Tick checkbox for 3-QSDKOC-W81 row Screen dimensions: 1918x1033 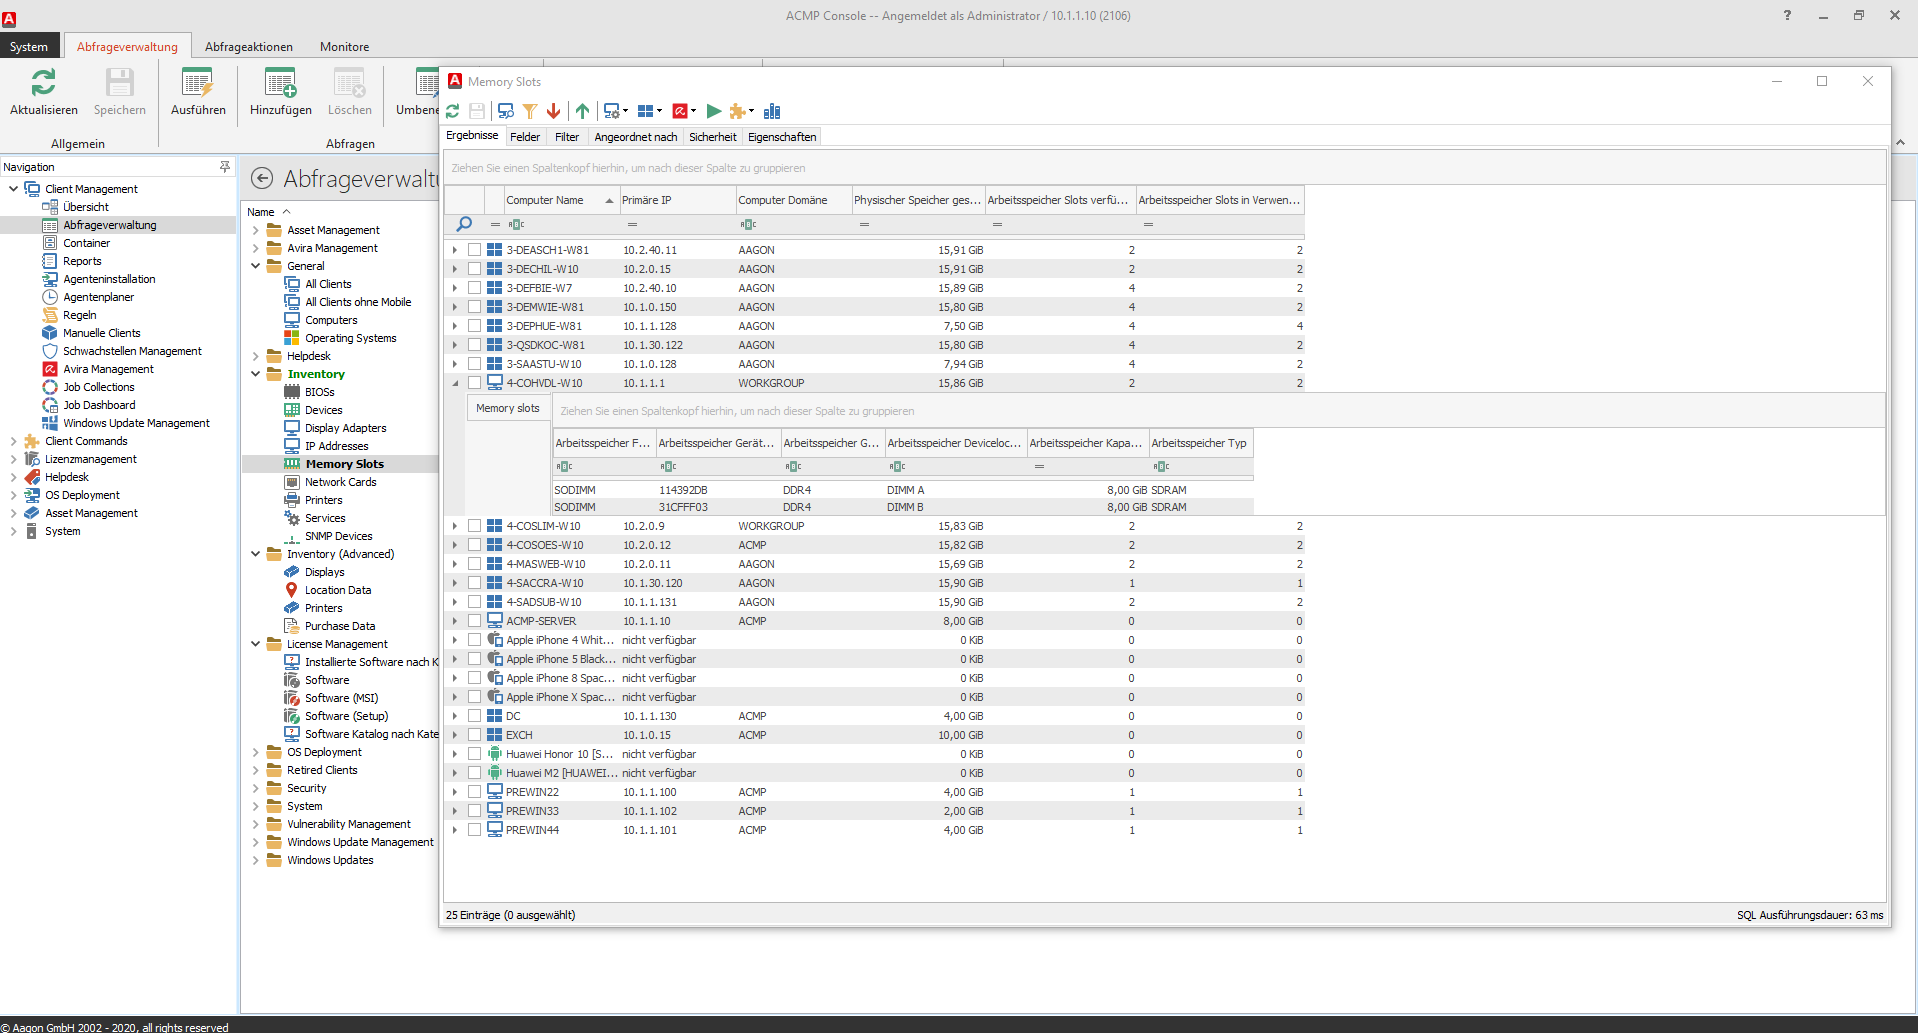coord(475,345)
